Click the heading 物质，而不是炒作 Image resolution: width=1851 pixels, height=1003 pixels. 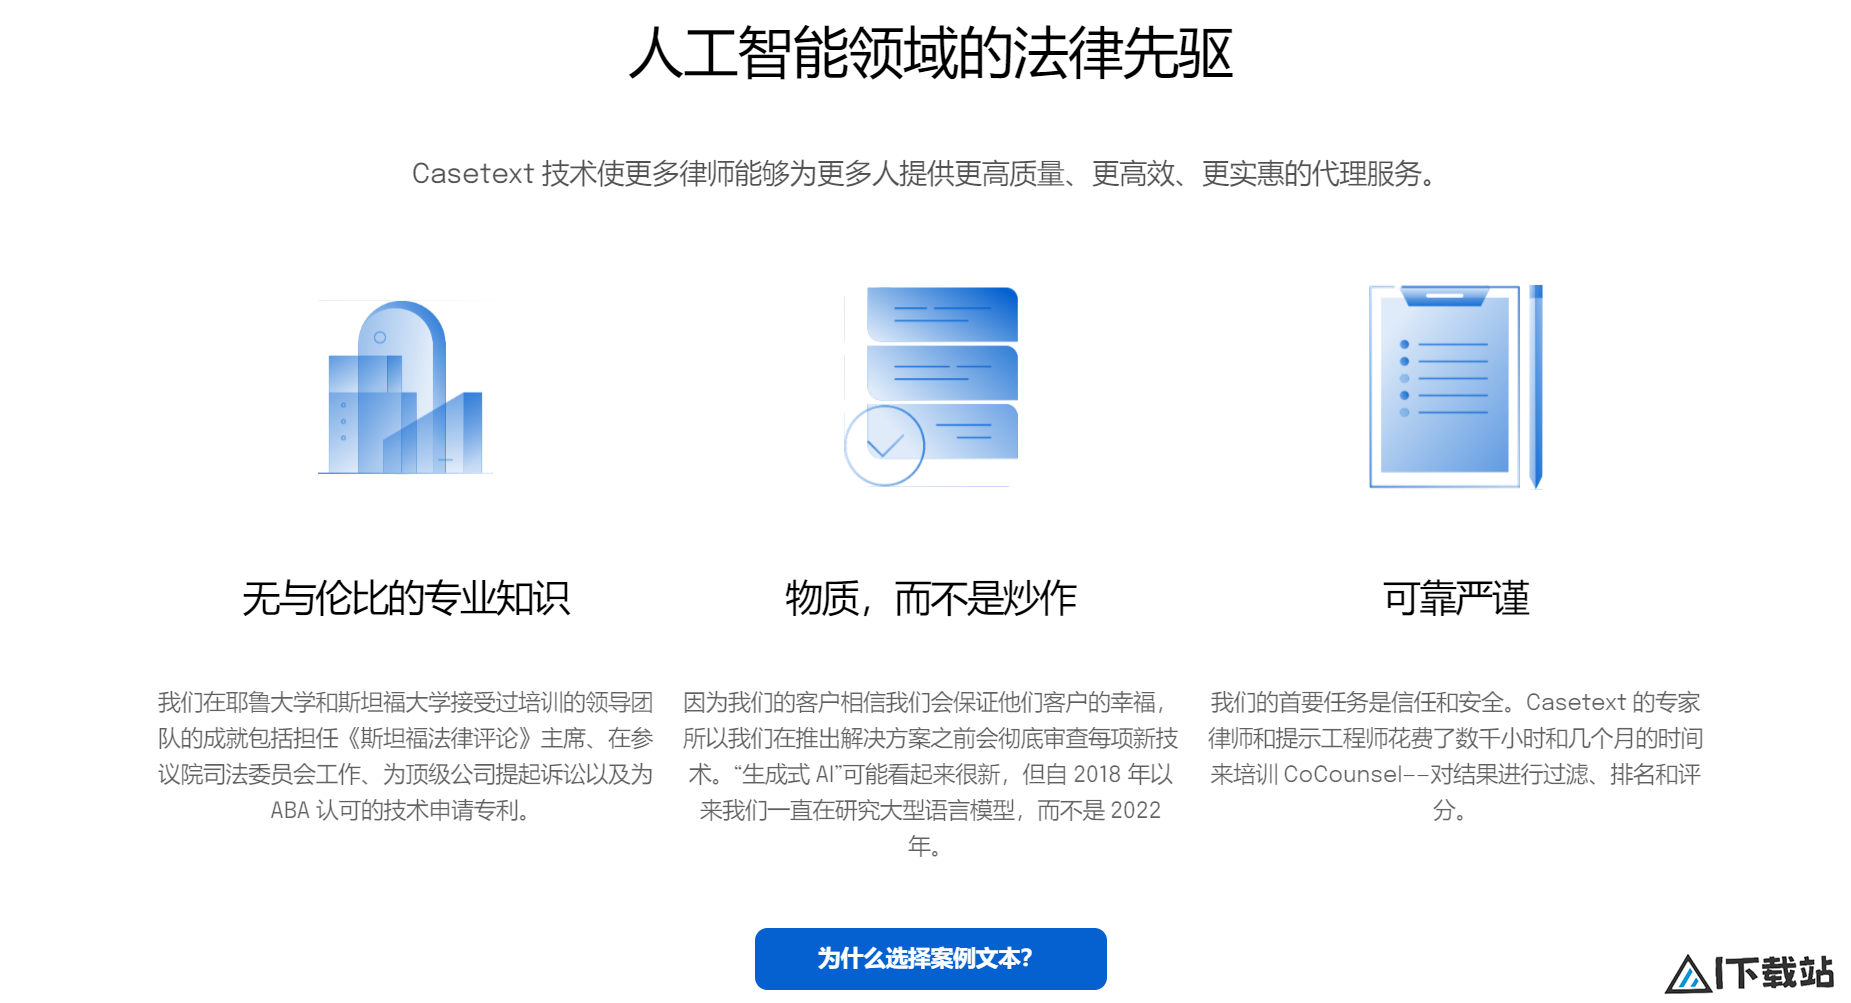pyautogui.click(x=930, y=598)
